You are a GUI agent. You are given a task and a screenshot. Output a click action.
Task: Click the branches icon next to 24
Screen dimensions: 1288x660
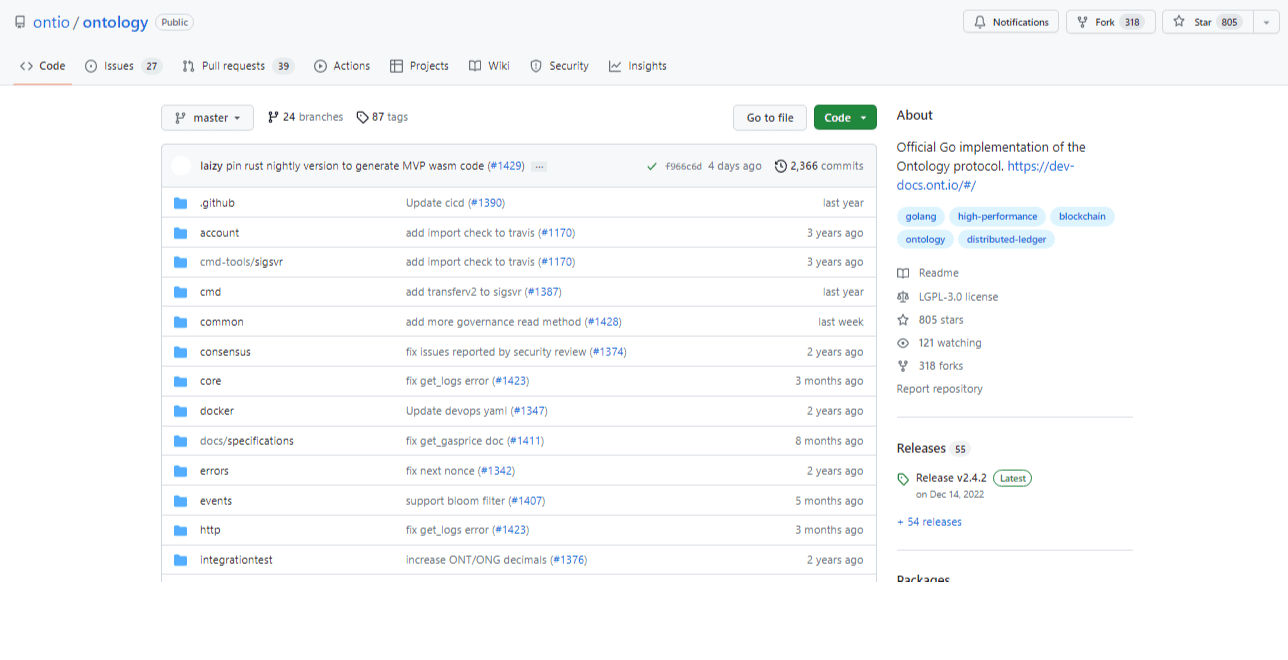273,117
